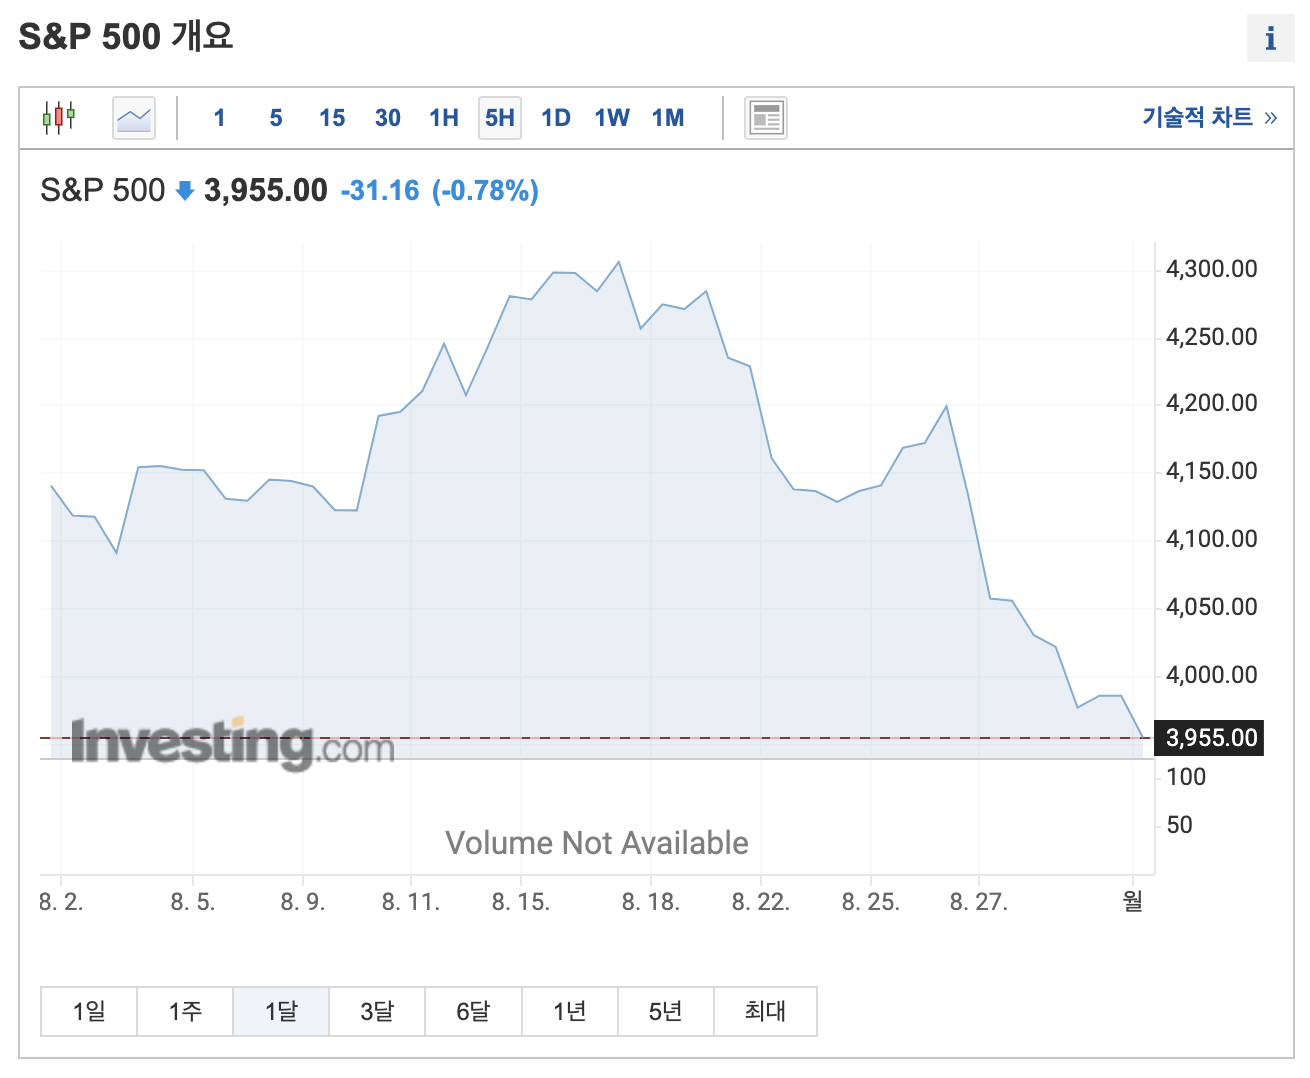Click the 4,250.00 axis label
This screenshot has height=1078, width=1310.
[1212, 337]
